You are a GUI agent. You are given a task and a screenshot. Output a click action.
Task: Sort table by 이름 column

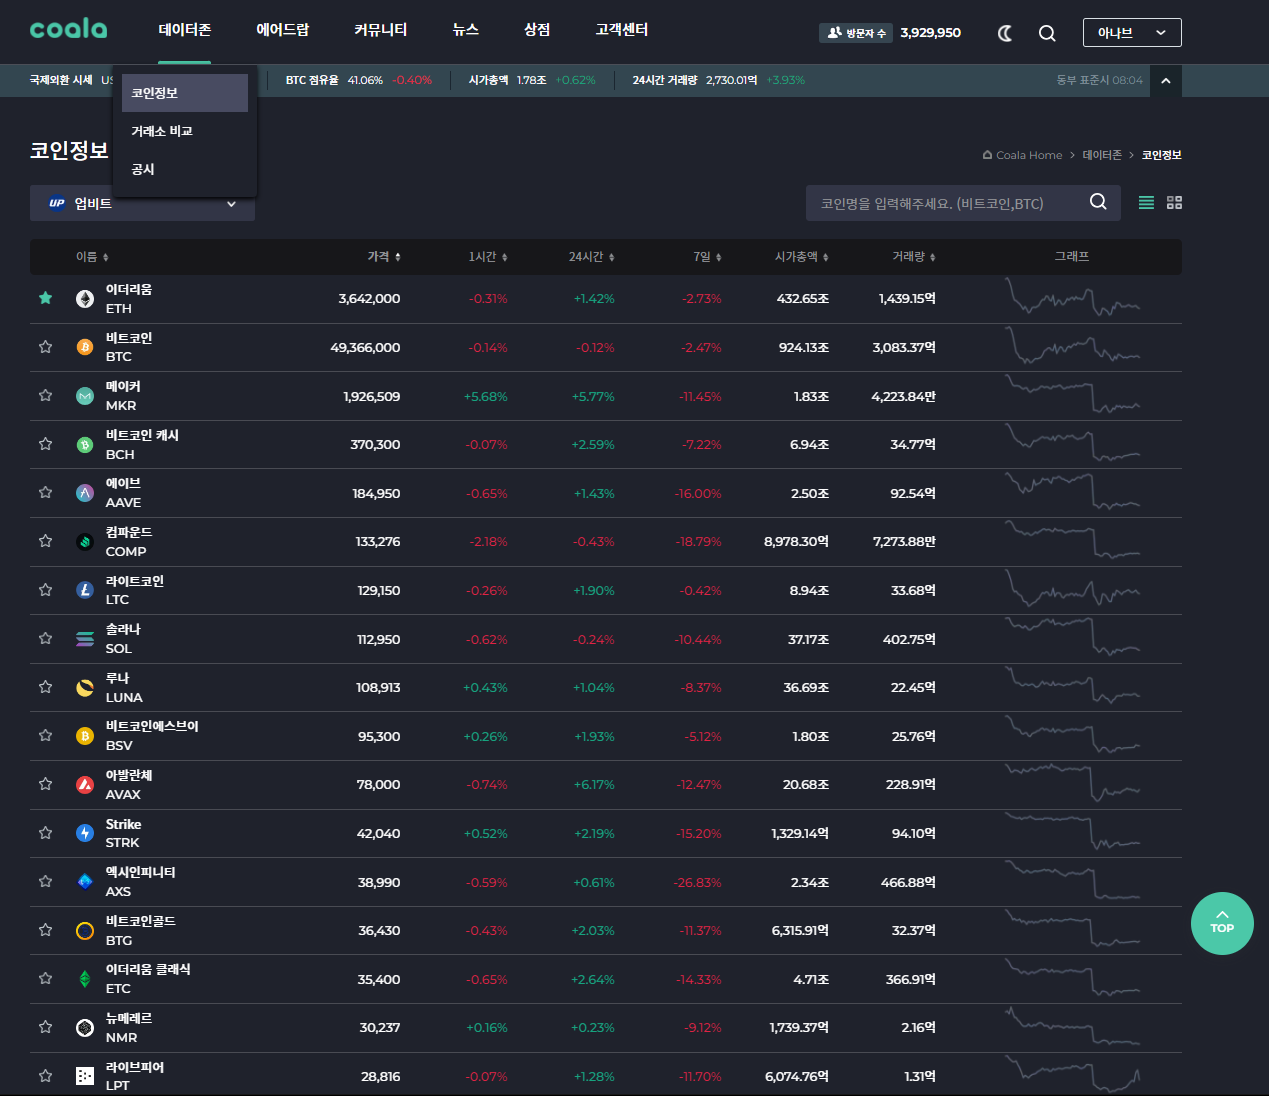click(92, 257)
